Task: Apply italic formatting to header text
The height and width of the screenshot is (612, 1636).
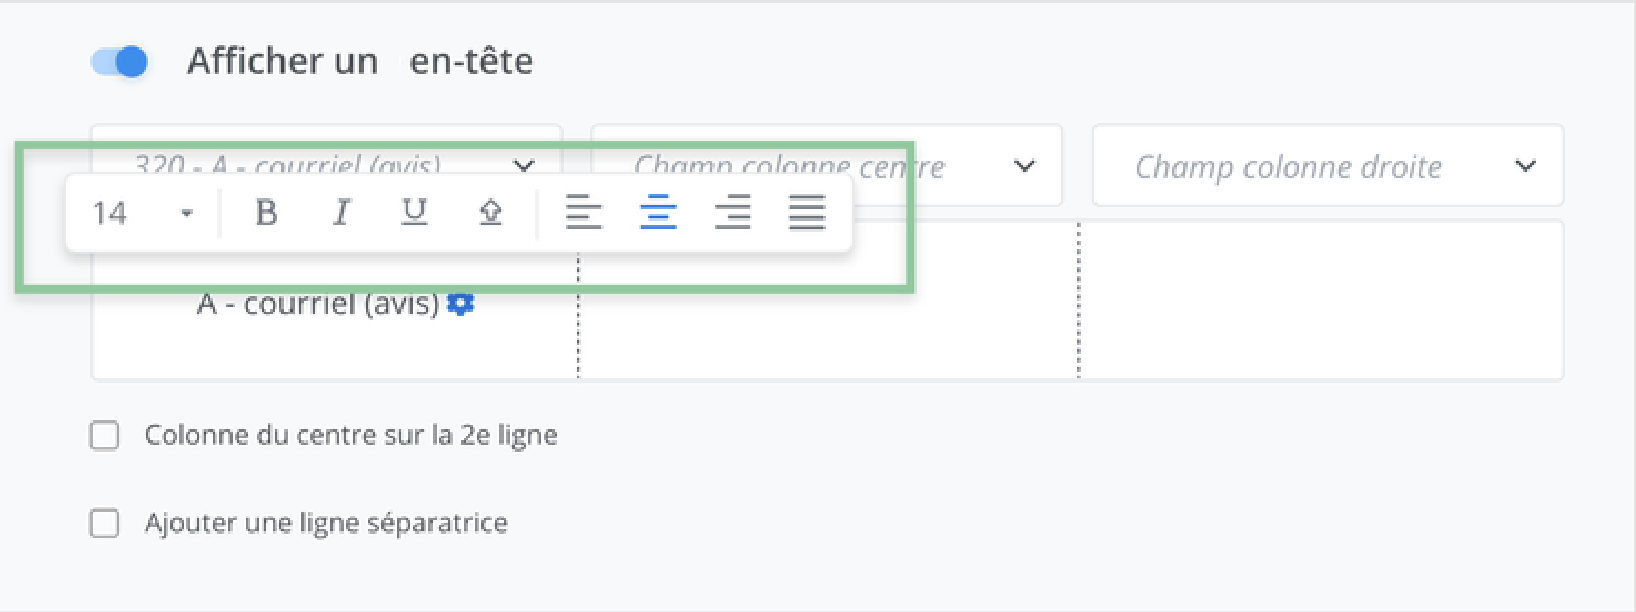Action: (341, 213)
